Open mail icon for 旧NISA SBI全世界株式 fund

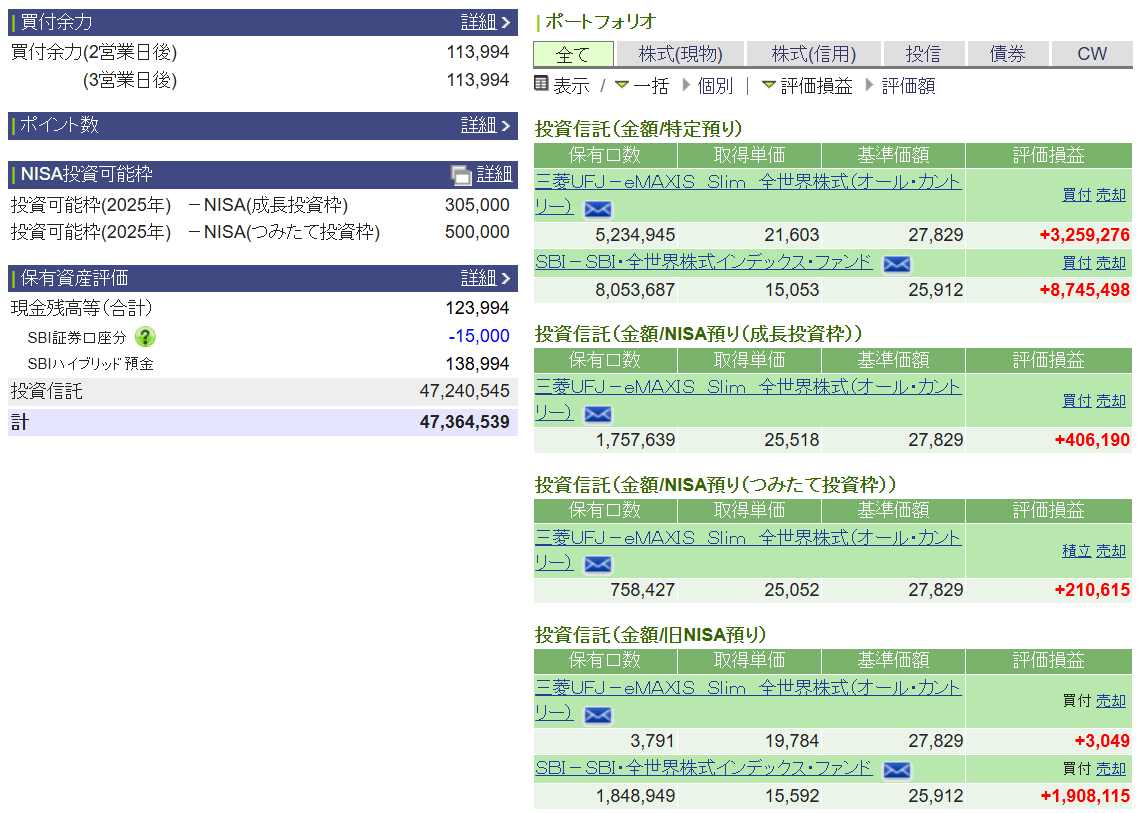[896, 770]
